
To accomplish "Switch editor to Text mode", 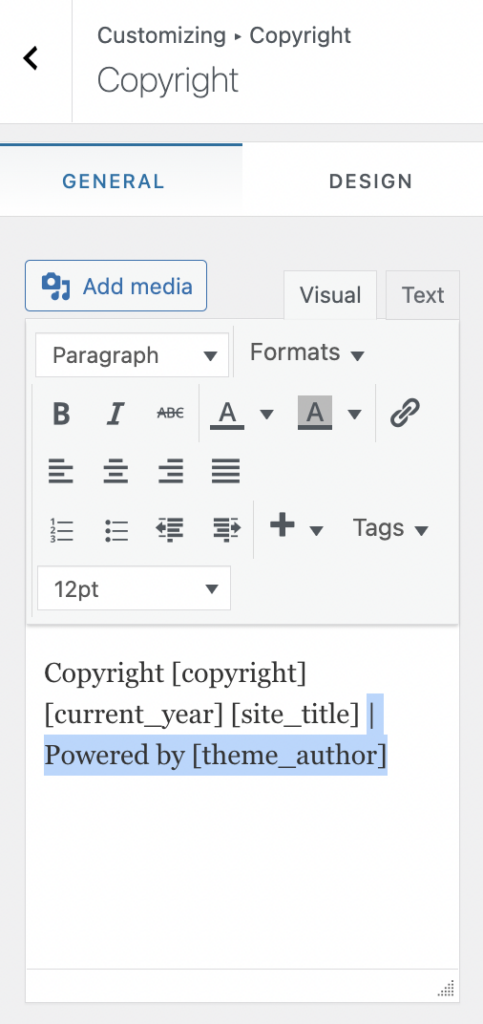I will [x=423, y=295].
